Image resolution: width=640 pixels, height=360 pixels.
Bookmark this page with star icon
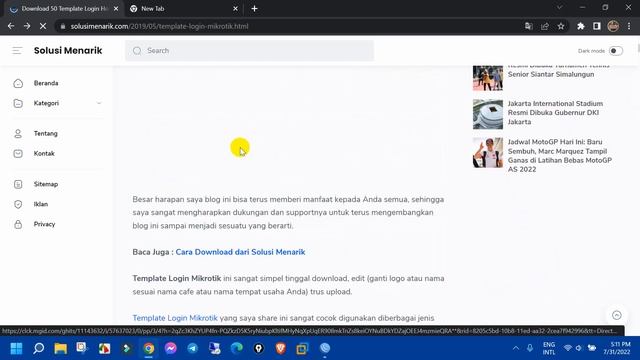tap(561, 26)
